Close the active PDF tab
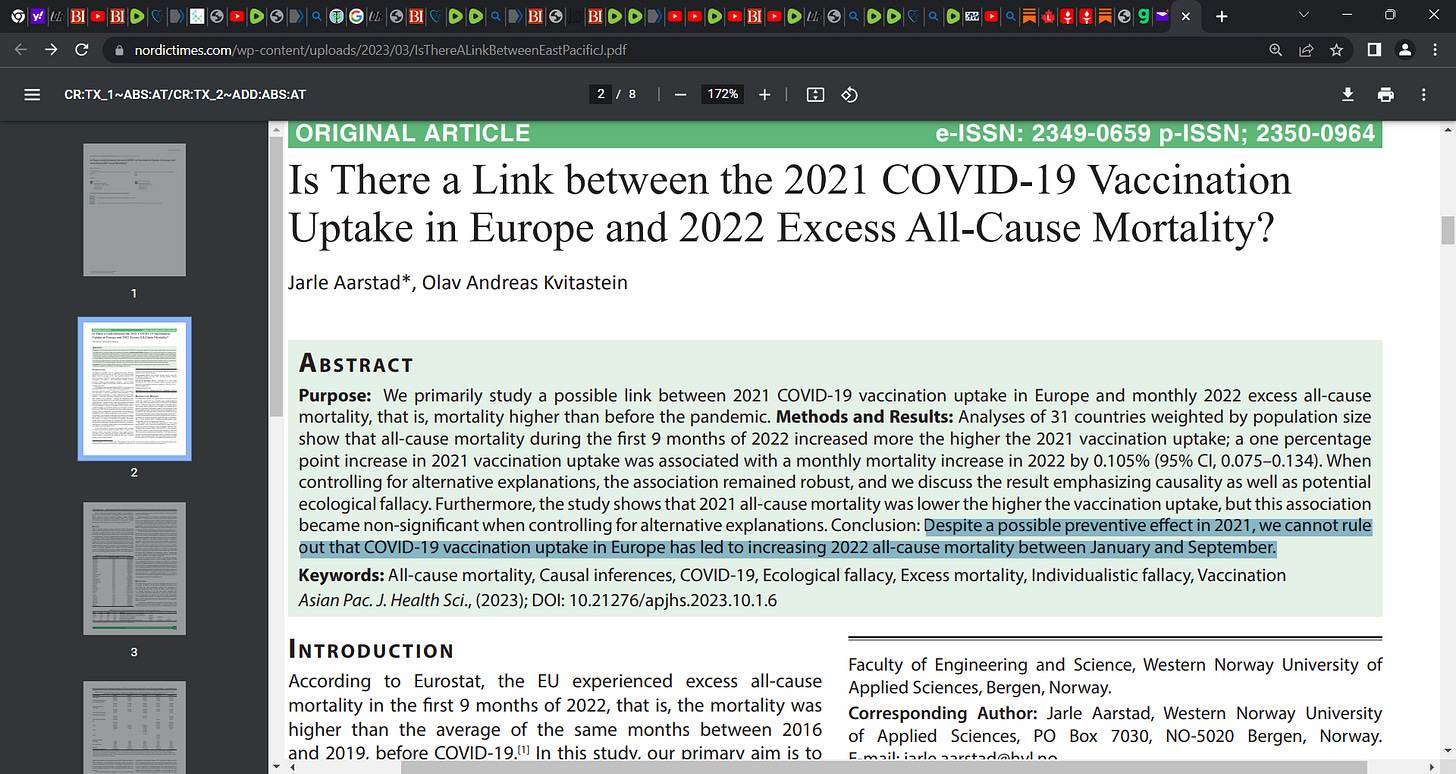Viewport: 1456px width, 774px height. click(x=1186, y=17)
